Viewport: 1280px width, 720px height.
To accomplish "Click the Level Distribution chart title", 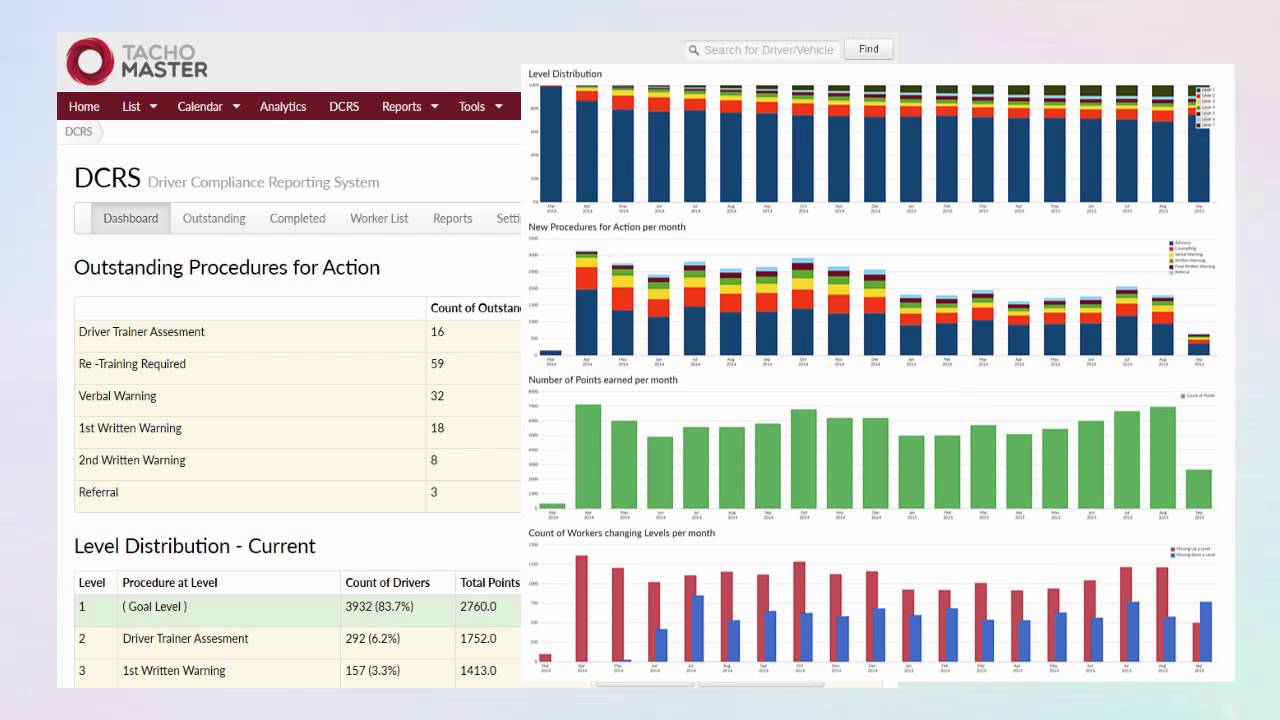I will (x=565, y=74).
